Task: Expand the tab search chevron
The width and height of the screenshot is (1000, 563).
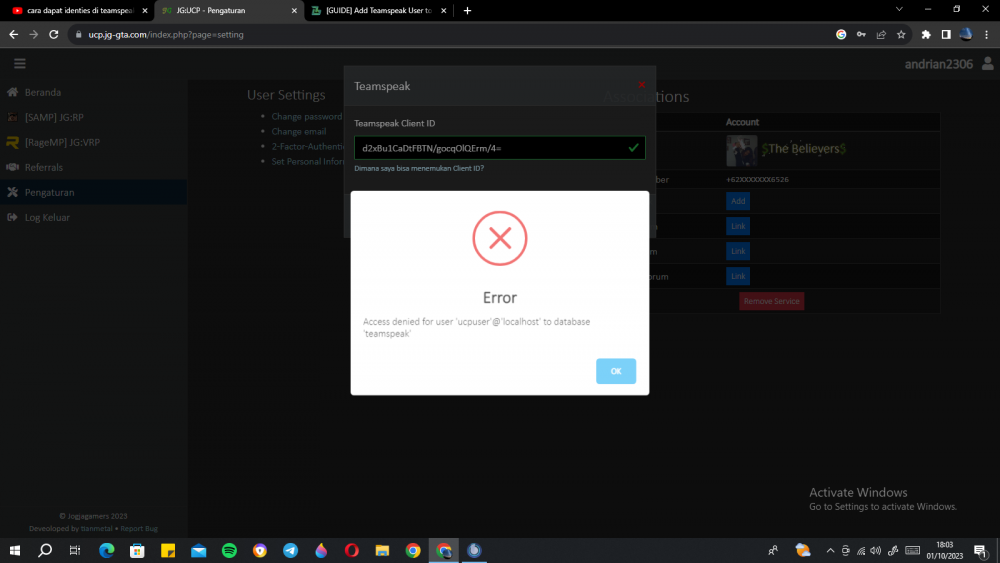Action: 899,10
